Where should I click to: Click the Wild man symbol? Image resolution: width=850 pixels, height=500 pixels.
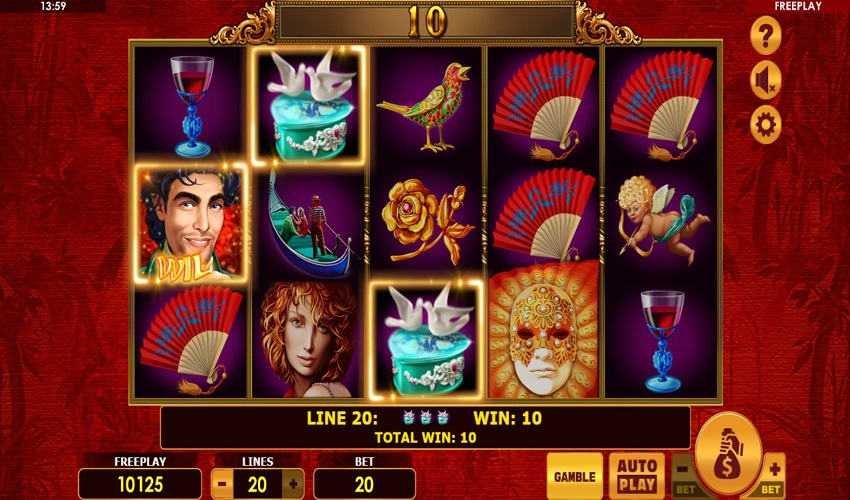[190, 223]
